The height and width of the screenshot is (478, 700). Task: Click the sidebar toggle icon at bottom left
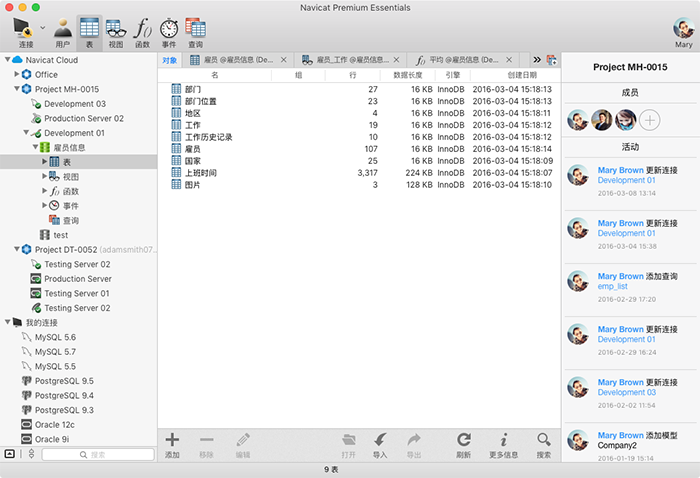coord(9,454)
